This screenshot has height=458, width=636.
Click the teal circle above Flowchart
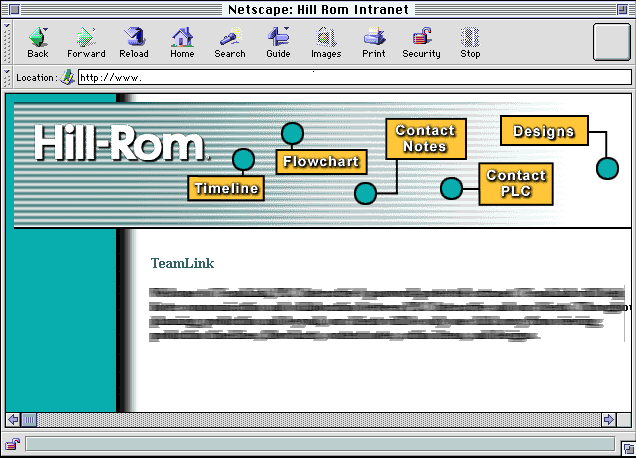click(292, 133)
